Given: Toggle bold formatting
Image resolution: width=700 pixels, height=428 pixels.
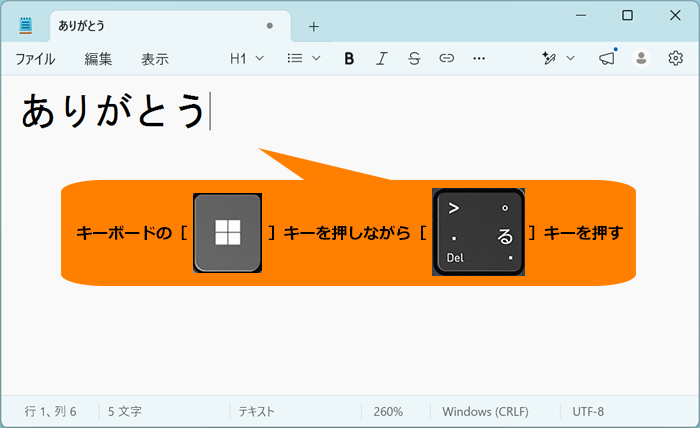Looking at the screenshot, I should pos(349,58).
